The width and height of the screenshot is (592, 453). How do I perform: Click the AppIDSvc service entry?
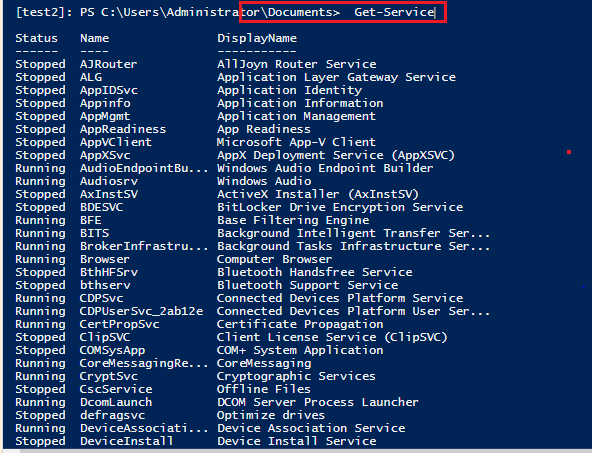click(x=109, y=90)
